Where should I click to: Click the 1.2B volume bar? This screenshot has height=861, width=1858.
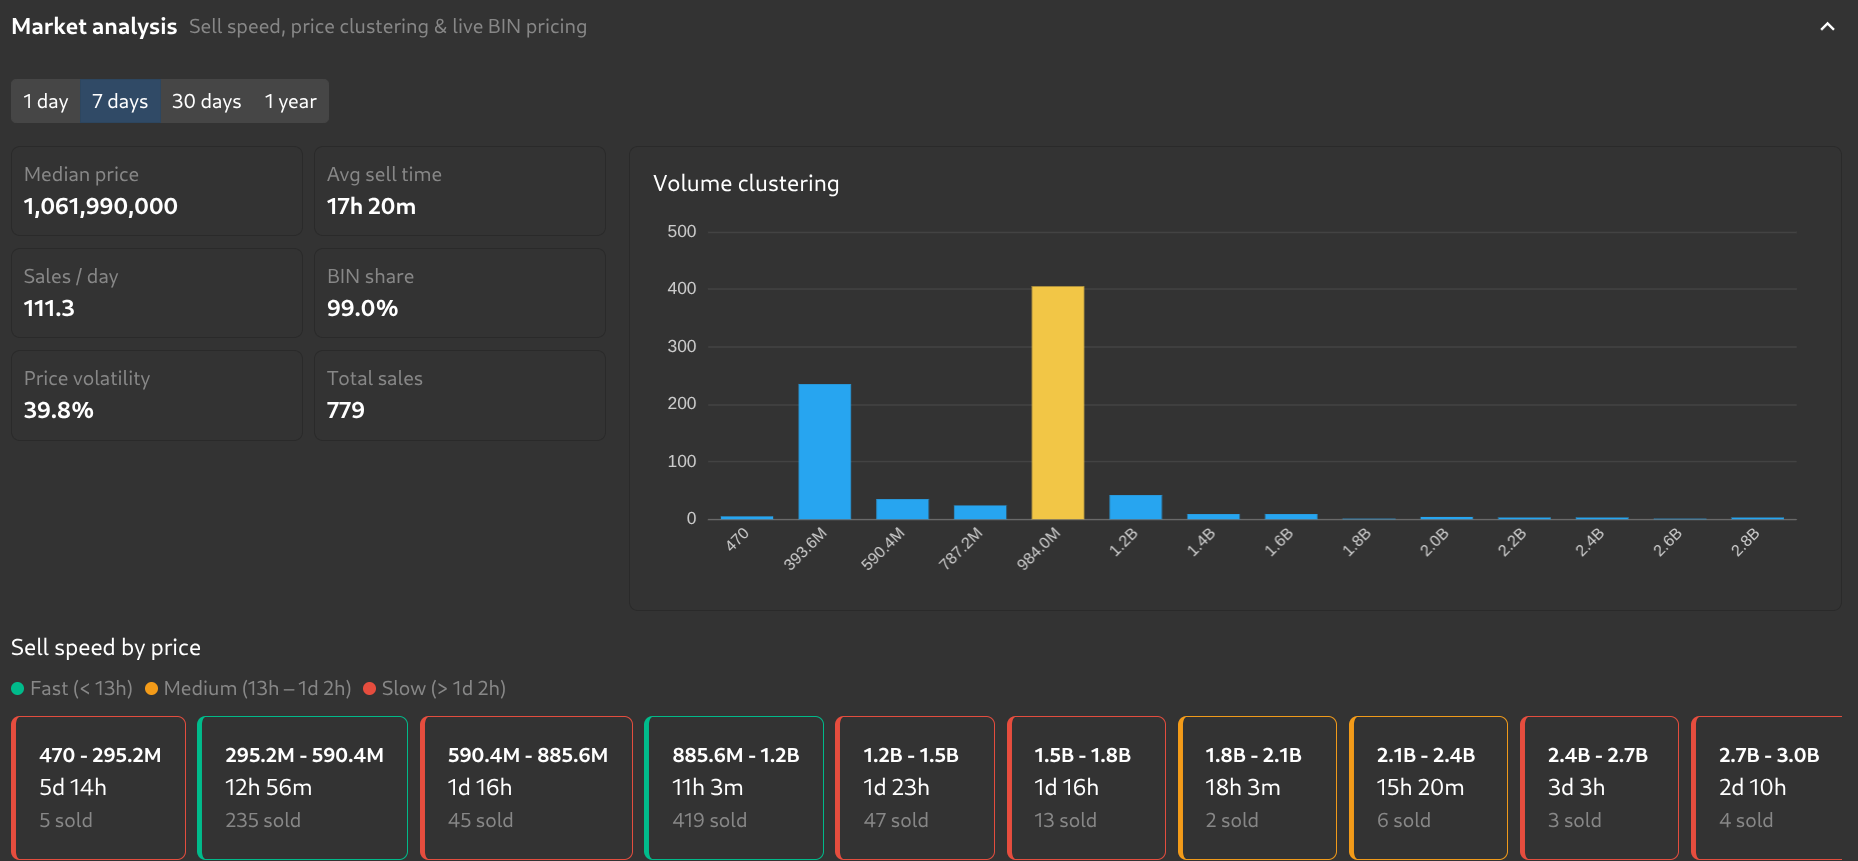click(1136, 507)
